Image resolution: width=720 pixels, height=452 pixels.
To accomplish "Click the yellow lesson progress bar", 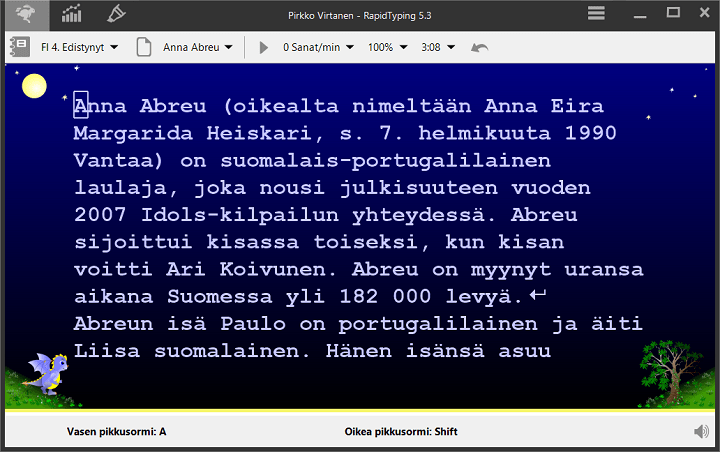I will (x=360, y=410).
